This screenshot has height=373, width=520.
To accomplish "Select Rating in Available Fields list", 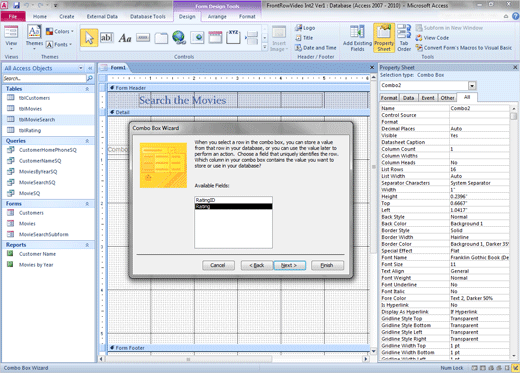I will point(233,206).
